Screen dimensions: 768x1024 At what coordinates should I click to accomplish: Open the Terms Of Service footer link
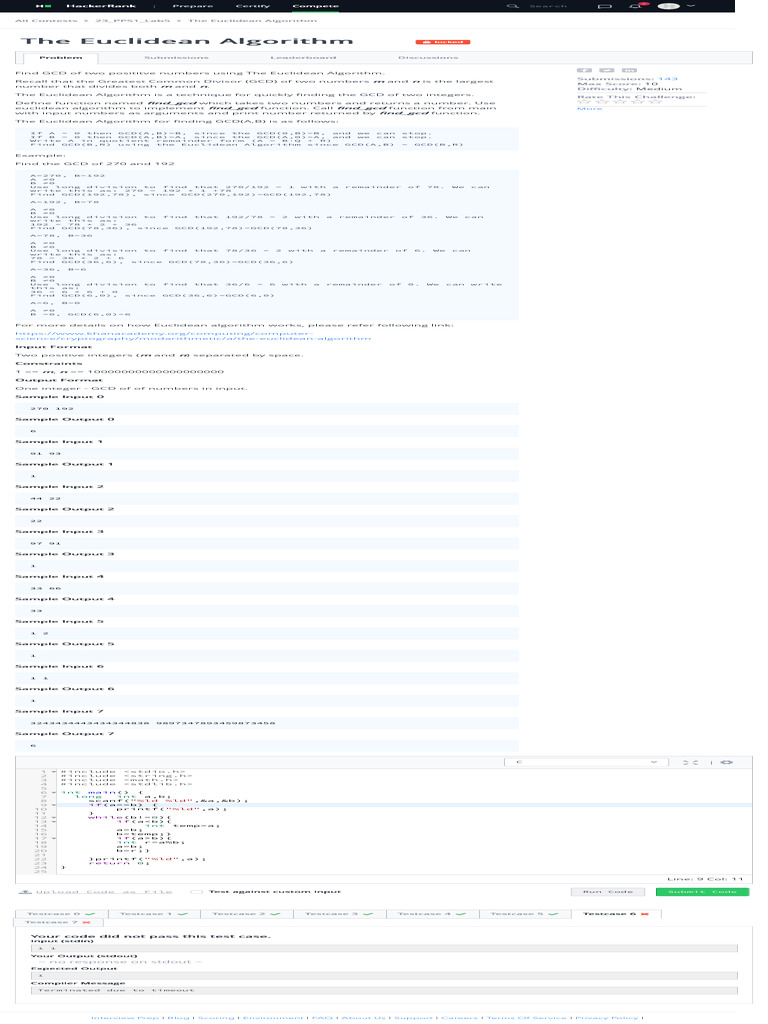pyautogui.click(x=526, y=1017)
